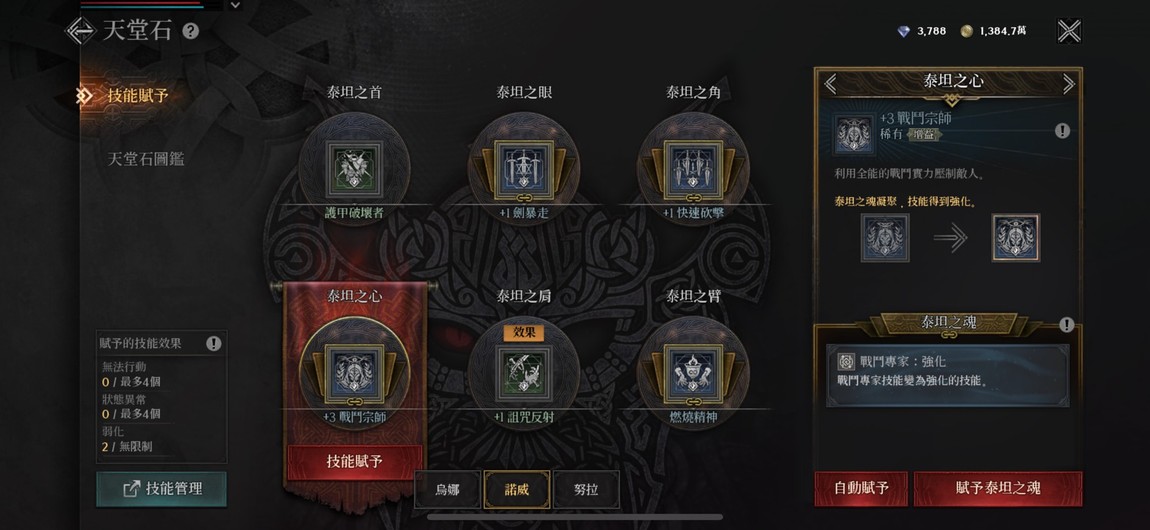Select the 泰坦之臂 燃燒精神 skill icon
Screen dimensions: 1150x530
(x=693, y=371)
